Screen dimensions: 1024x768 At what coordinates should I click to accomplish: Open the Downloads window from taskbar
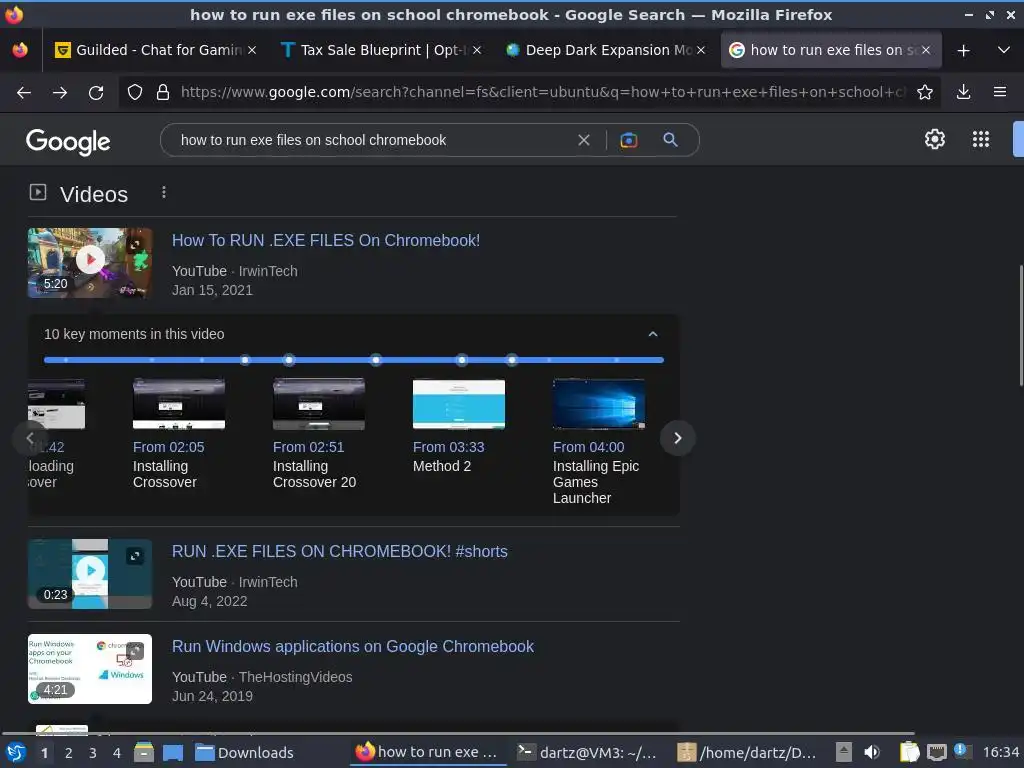coord(245,753)
